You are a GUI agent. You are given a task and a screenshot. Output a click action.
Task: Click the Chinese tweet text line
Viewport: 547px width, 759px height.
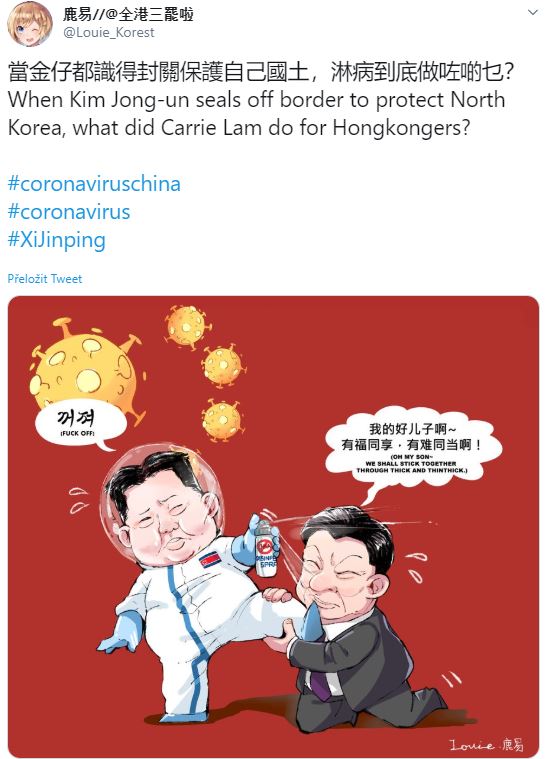(260, 73)
